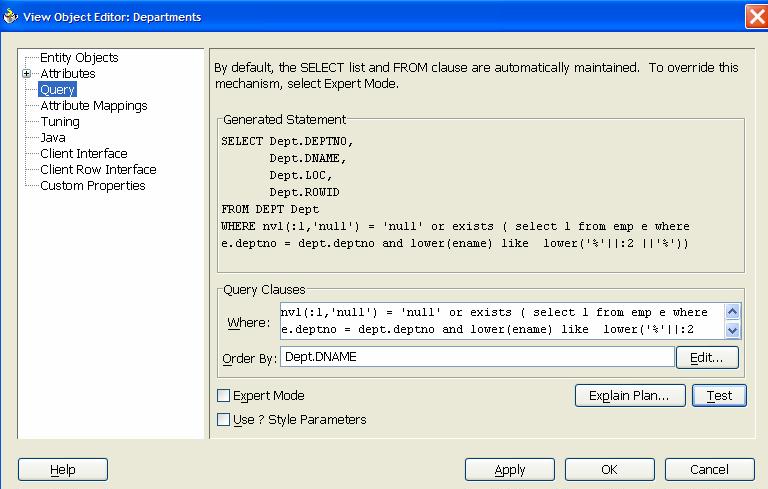Open Client Row Interface settings
This screenshot has width=768, height=489.
(98, 170)
